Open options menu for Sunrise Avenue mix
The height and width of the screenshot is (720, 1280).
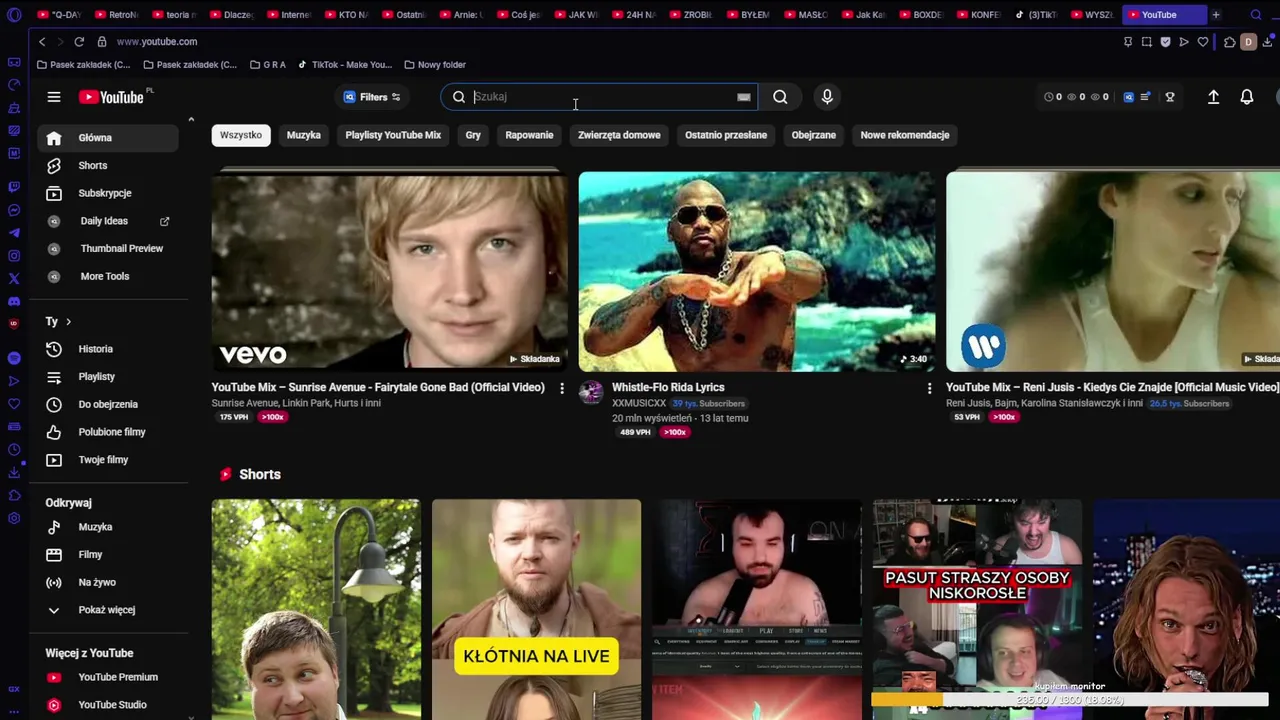[x=561, y=388]
